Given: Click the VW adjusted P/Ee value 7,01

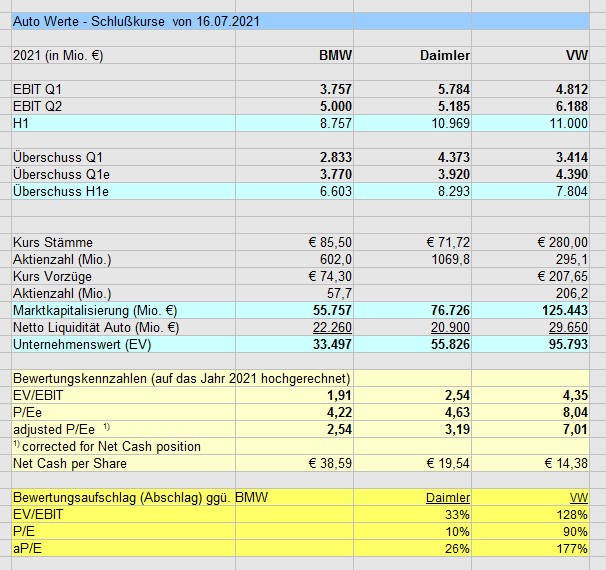Looking at the screenshot, I should 574,429.
